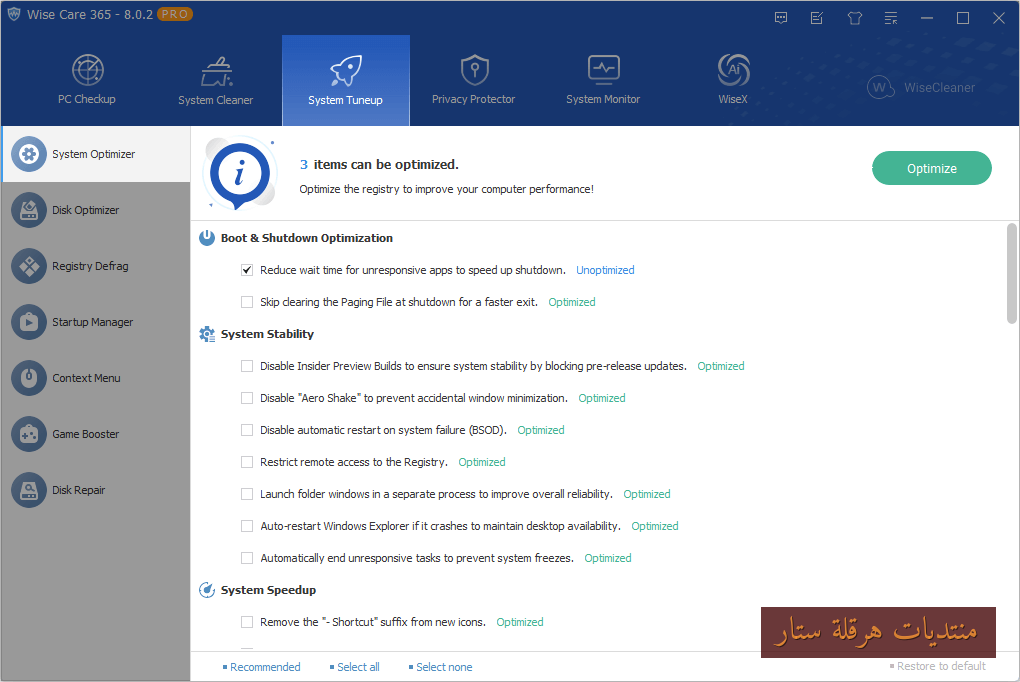1020x682 pixels.
Task: Click the WiseCleaner logo
Action: (x=920, y=87)
